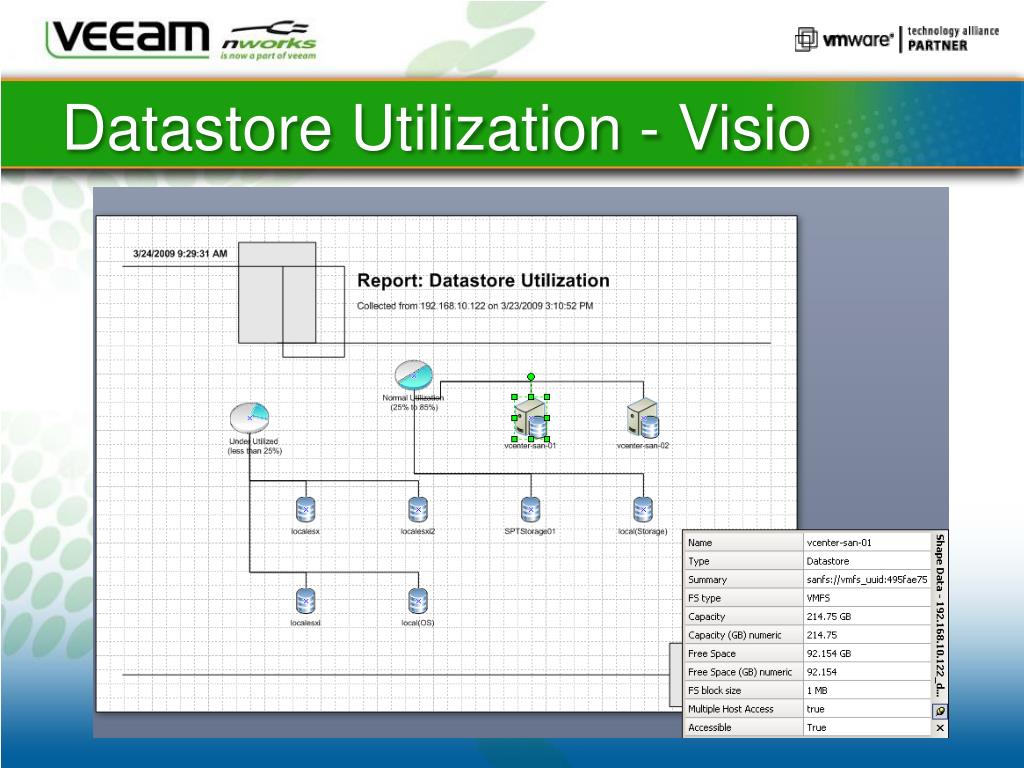Click the gray rectangle placeholder in report header
1024x768 pixels.
coord(277,293)
